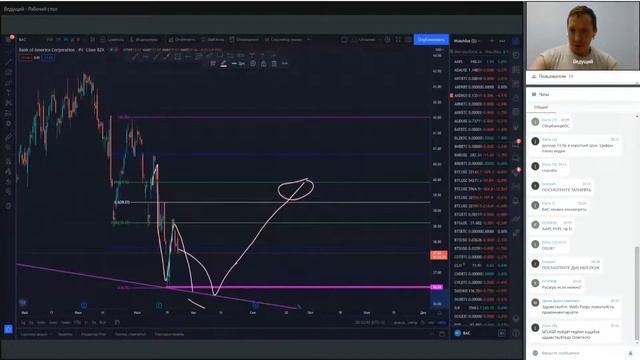The height and width of the screenshot is (360, 640).
Task: Maximize the bottom panel with the window icon
Action: coord(442,334)
